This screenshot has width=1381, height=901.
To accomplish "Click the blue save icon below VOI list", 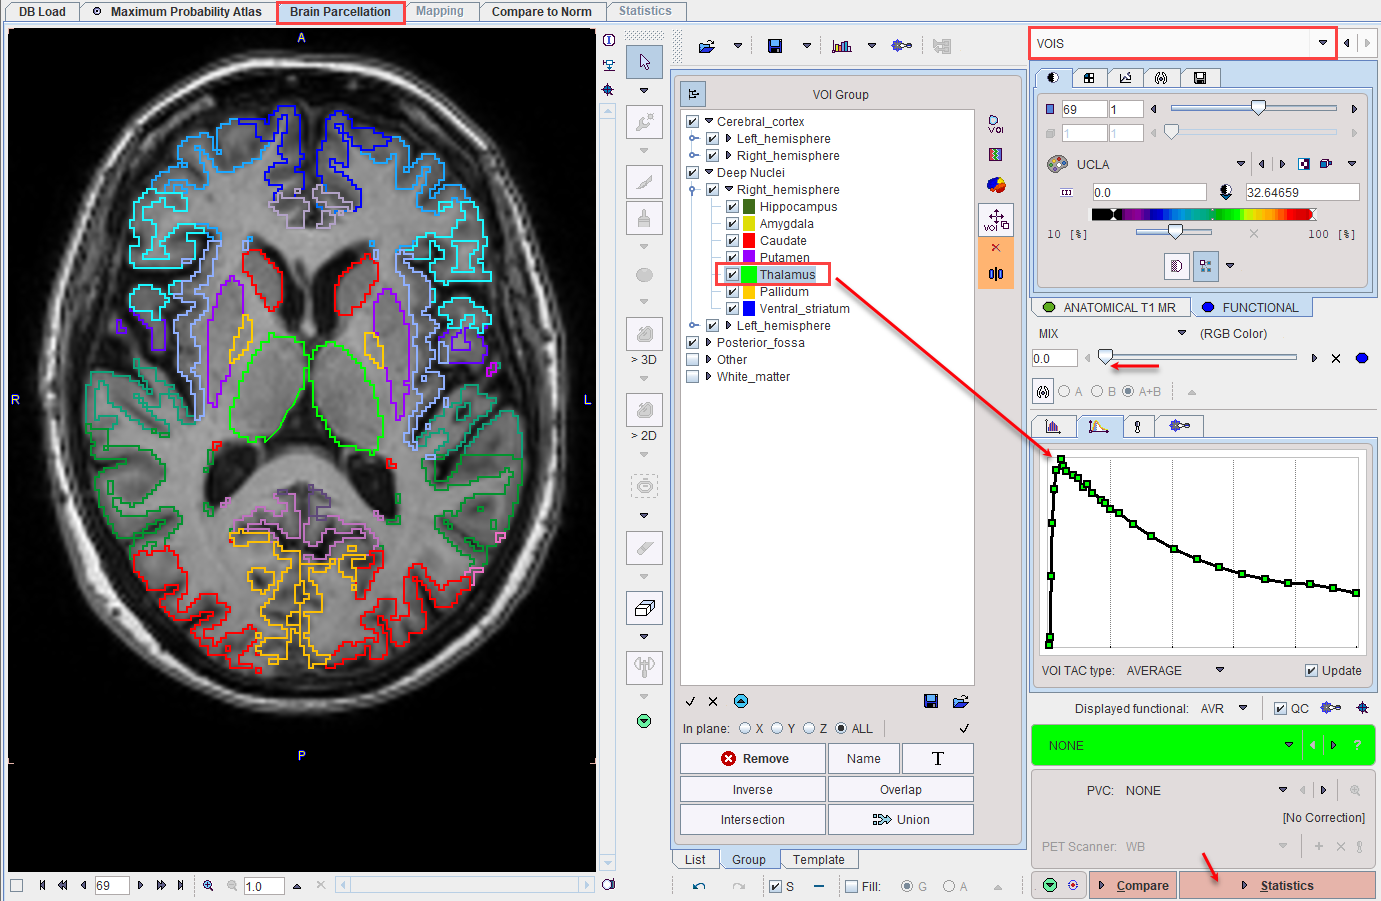I will [x=931, y=701].
